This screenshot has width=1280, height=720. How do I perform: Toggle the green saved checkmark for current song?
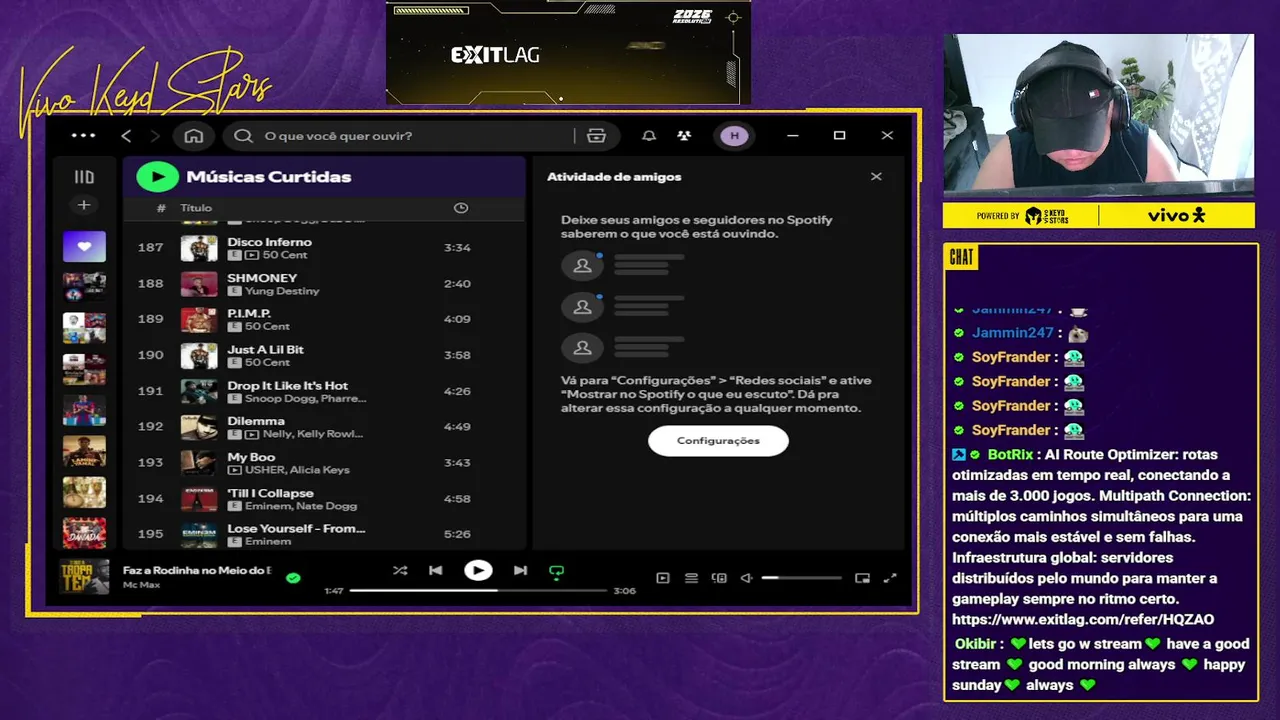293,578
